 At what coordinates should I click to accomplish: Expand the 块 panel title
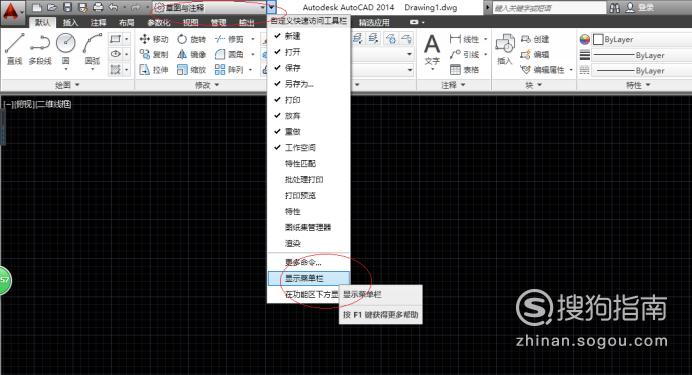[x=534, y=85]
